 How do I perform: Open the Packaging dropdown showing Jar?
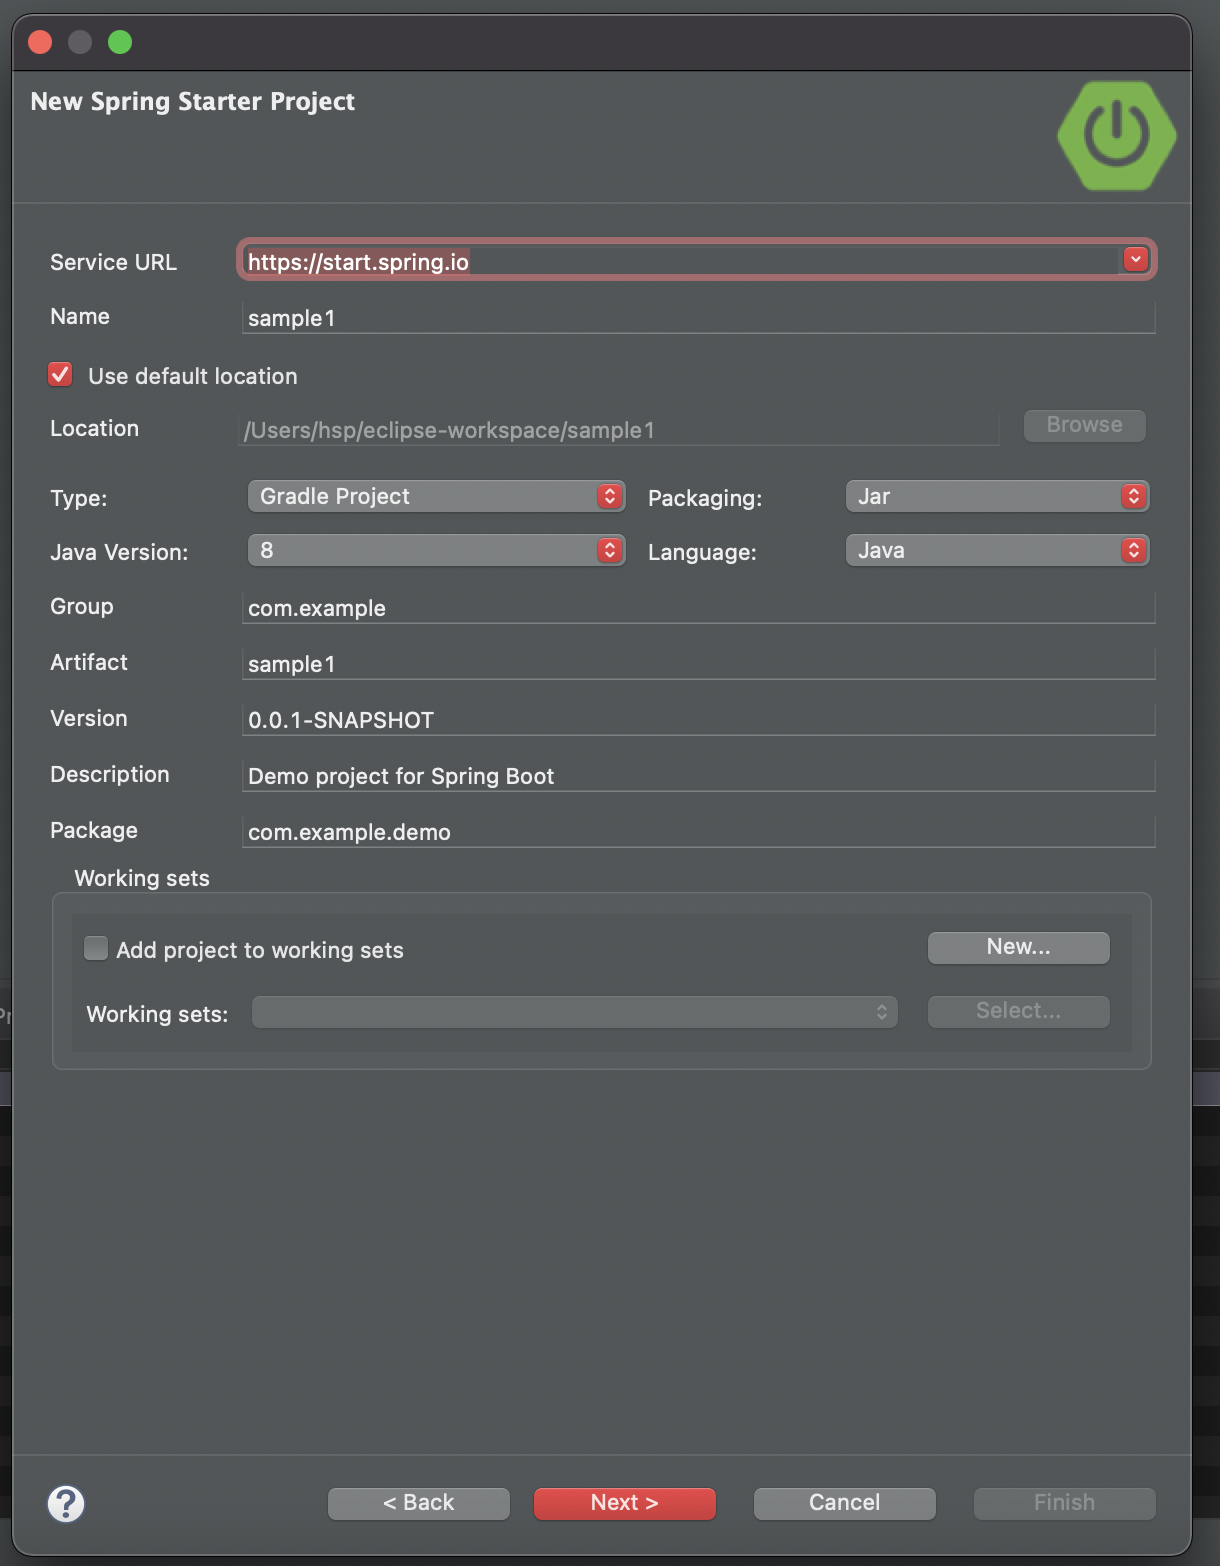(x=997, y=496)
